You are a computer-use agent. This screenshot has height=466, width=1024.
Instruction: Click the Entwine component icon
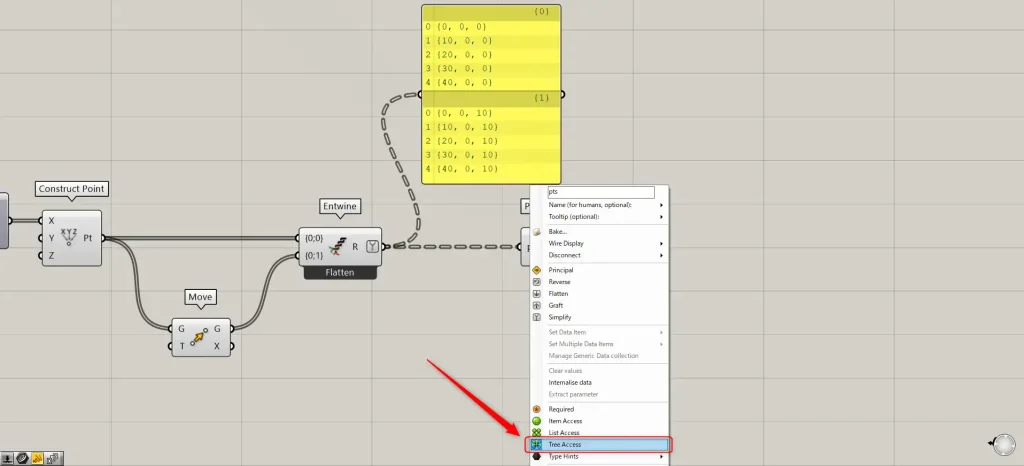(338, 246)
